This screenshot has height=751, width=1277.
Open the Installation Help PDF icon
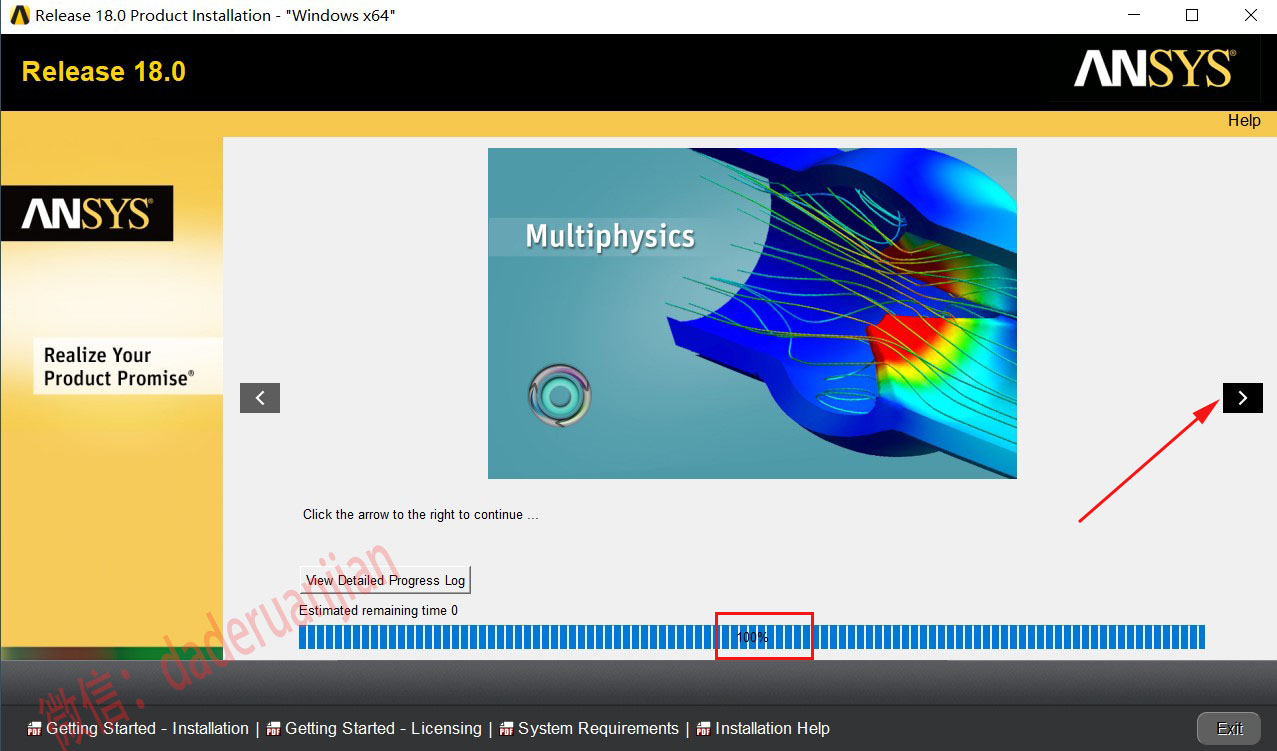click(x=704, y=729)
